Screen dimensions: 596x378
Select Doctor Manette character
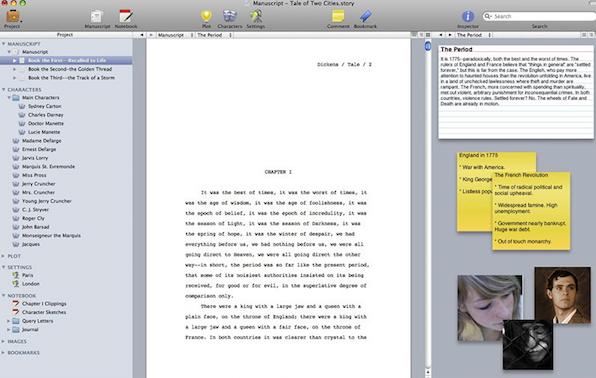tap(46, 124)
